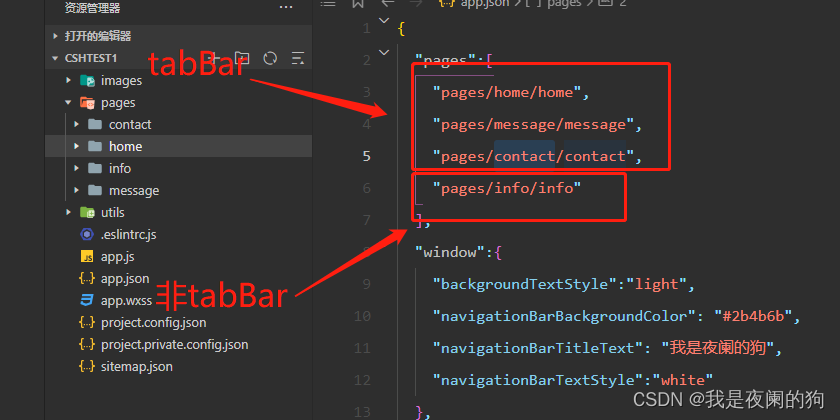
Task: Fold the pages array at line 2
Action: tap(384, 52)
